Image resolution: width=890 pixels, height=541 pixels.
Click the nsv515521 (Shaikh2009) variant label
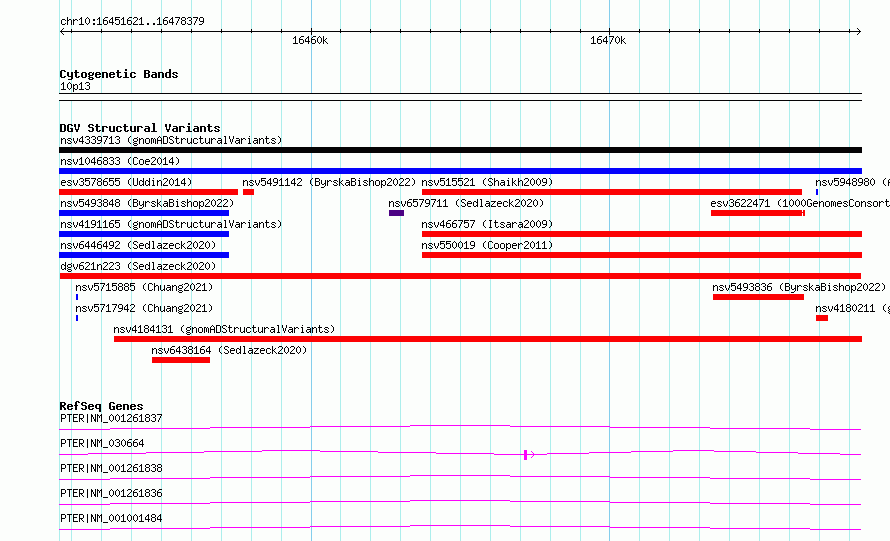point(487,182)
